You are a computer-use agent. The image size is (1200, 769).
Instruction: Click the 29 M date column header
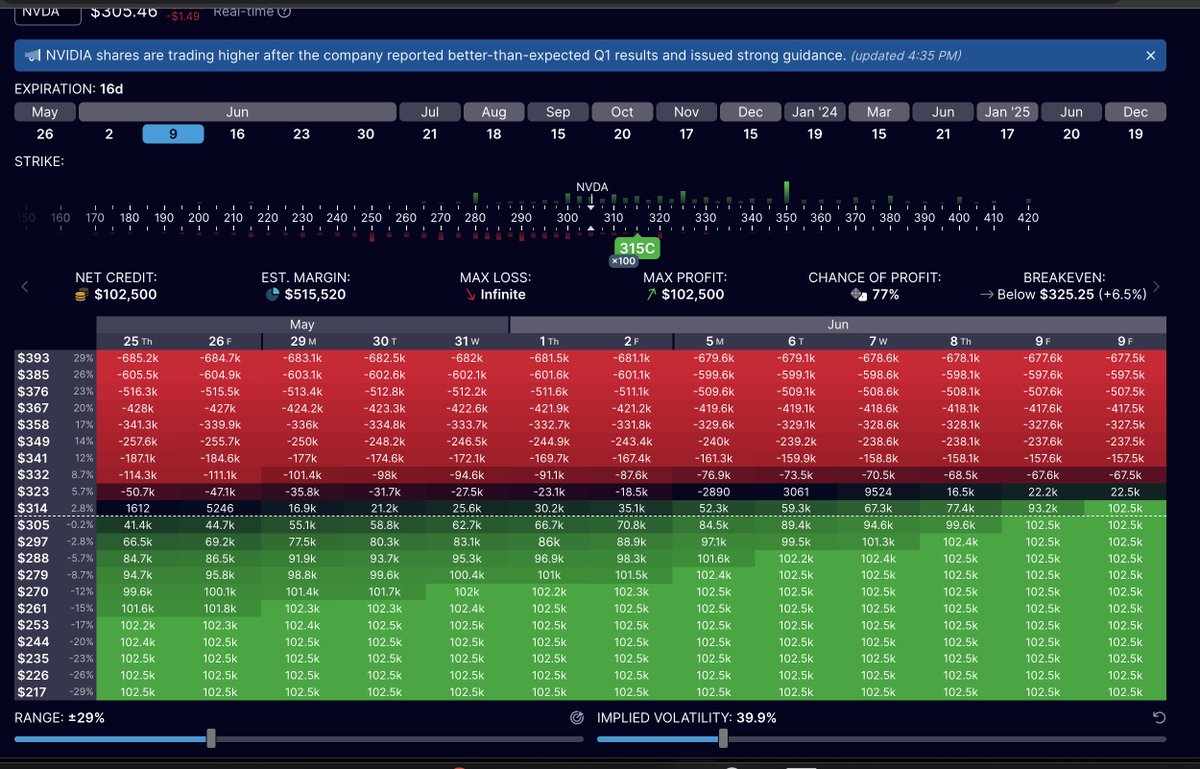[x=303, y=341]
